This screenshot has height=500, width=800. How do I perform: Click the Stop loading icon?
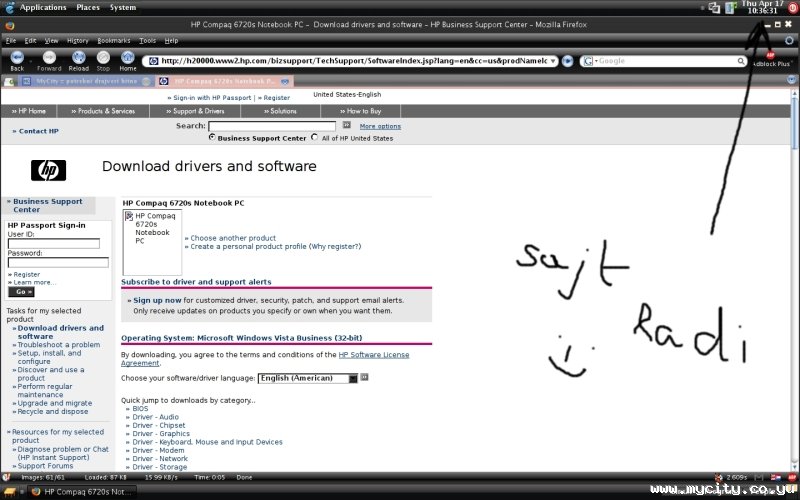[103, 58]
